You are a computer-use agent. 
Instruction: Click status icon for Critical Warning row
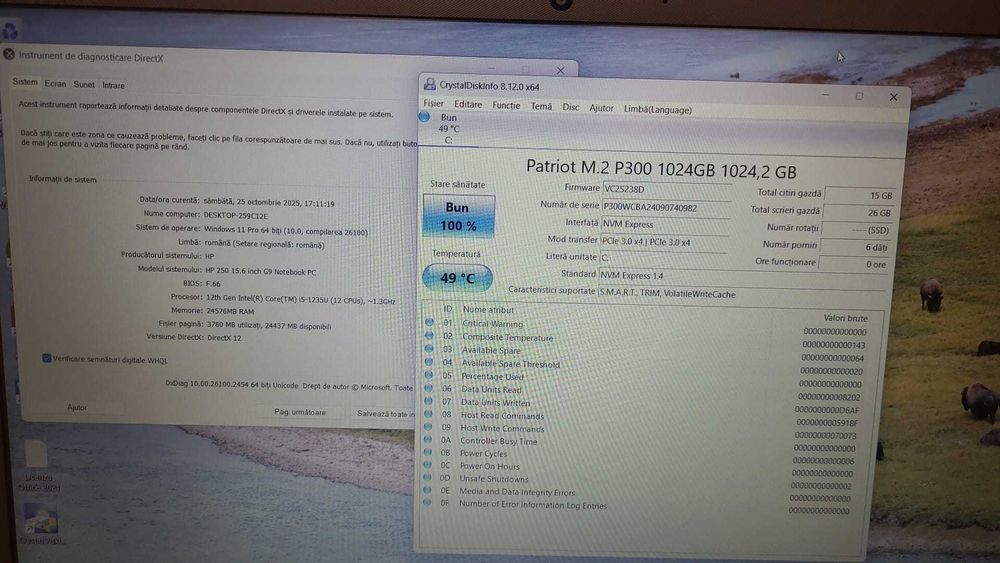tap(429, 323)
